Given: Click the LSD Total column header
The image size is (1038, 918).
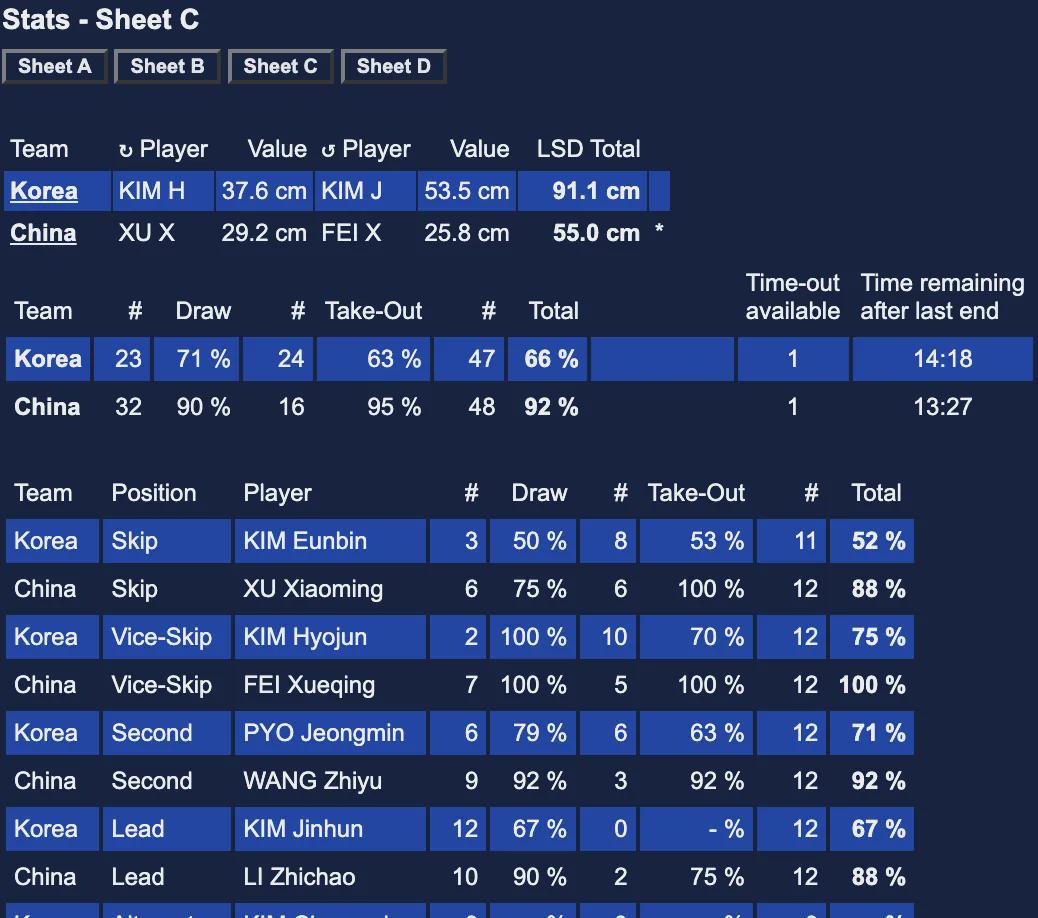Looking at the screenshot, I should pyautogui.click(x=588, y=149).
